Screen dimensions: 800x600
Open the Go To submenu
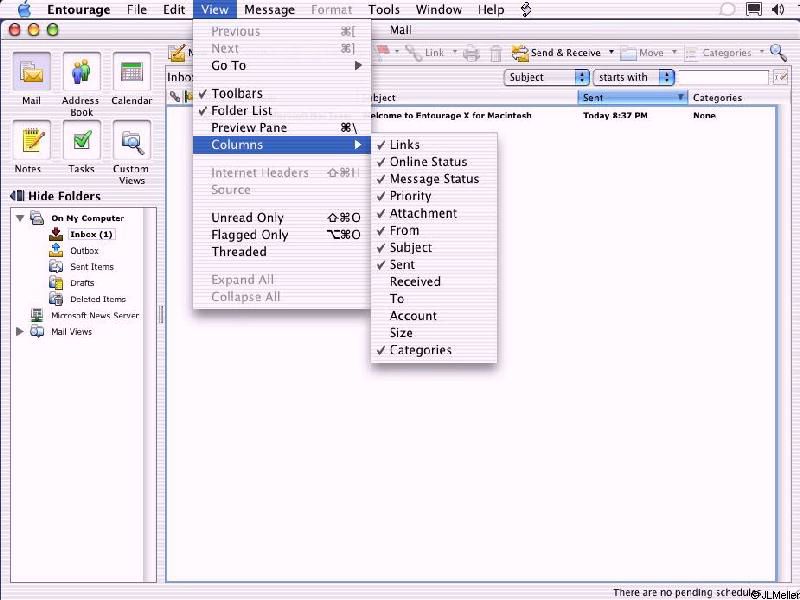[x=282, y=66]
